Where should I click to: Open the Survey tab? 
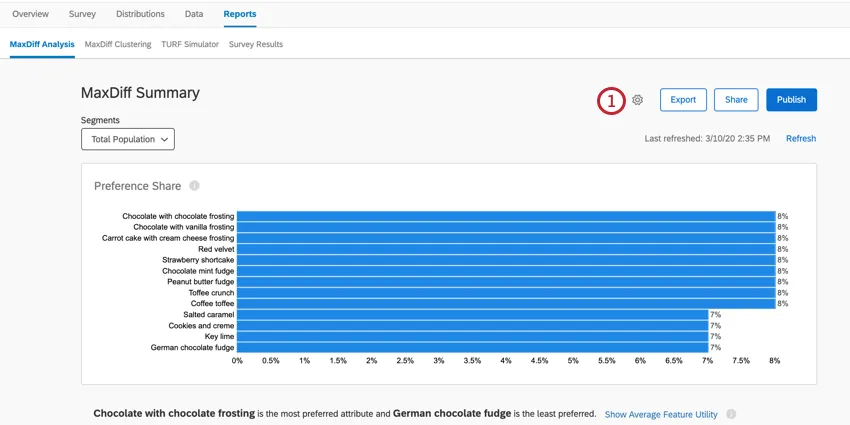[x=82, y=14]
